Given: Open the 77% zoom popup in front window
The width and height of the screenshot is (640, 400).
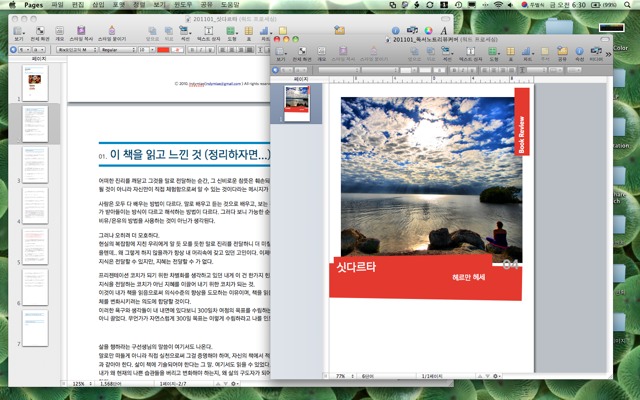Looking at the screenshot, I should 344,376.
